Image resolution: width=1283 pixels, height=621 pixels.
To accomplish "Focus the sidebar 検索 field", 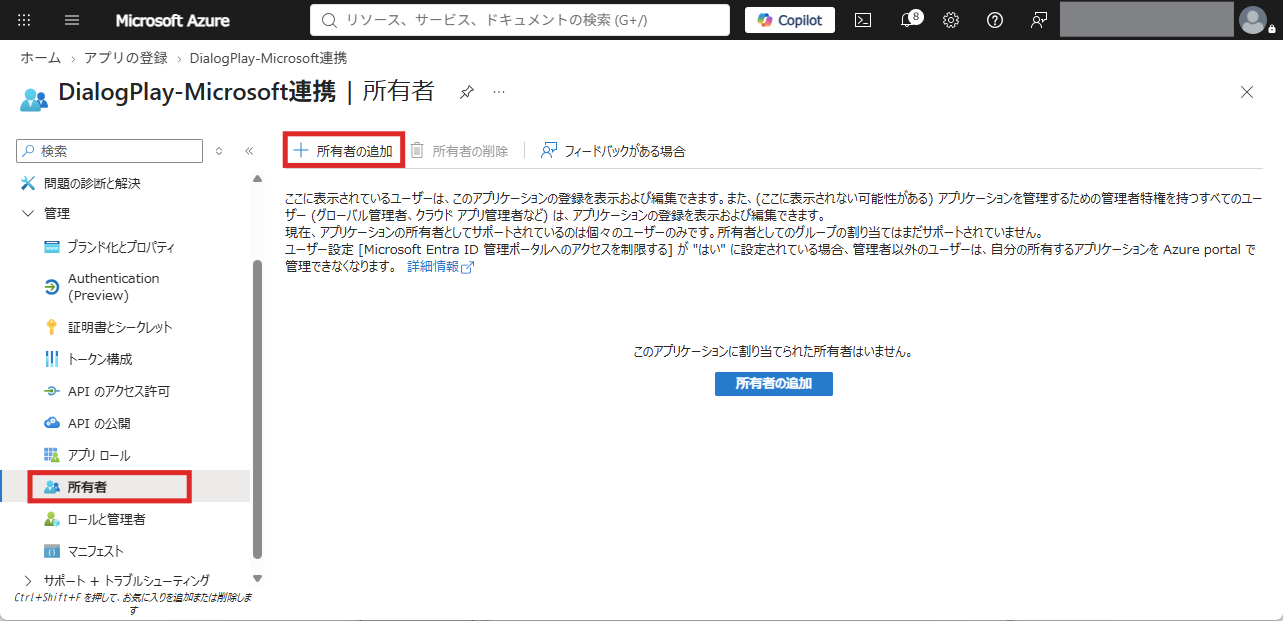I will pyautogui.click(x=110, y=151).
